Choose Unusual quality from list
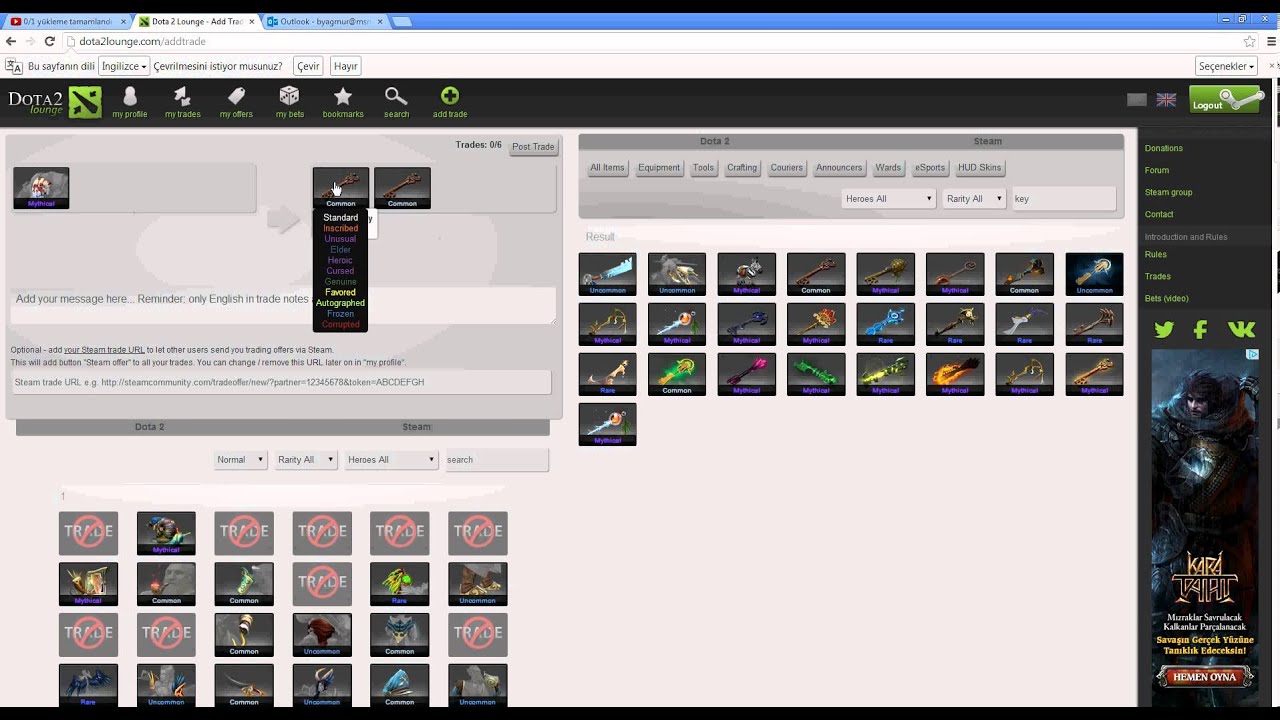Viewport: 1280px width, 720px height. [340, 239]
